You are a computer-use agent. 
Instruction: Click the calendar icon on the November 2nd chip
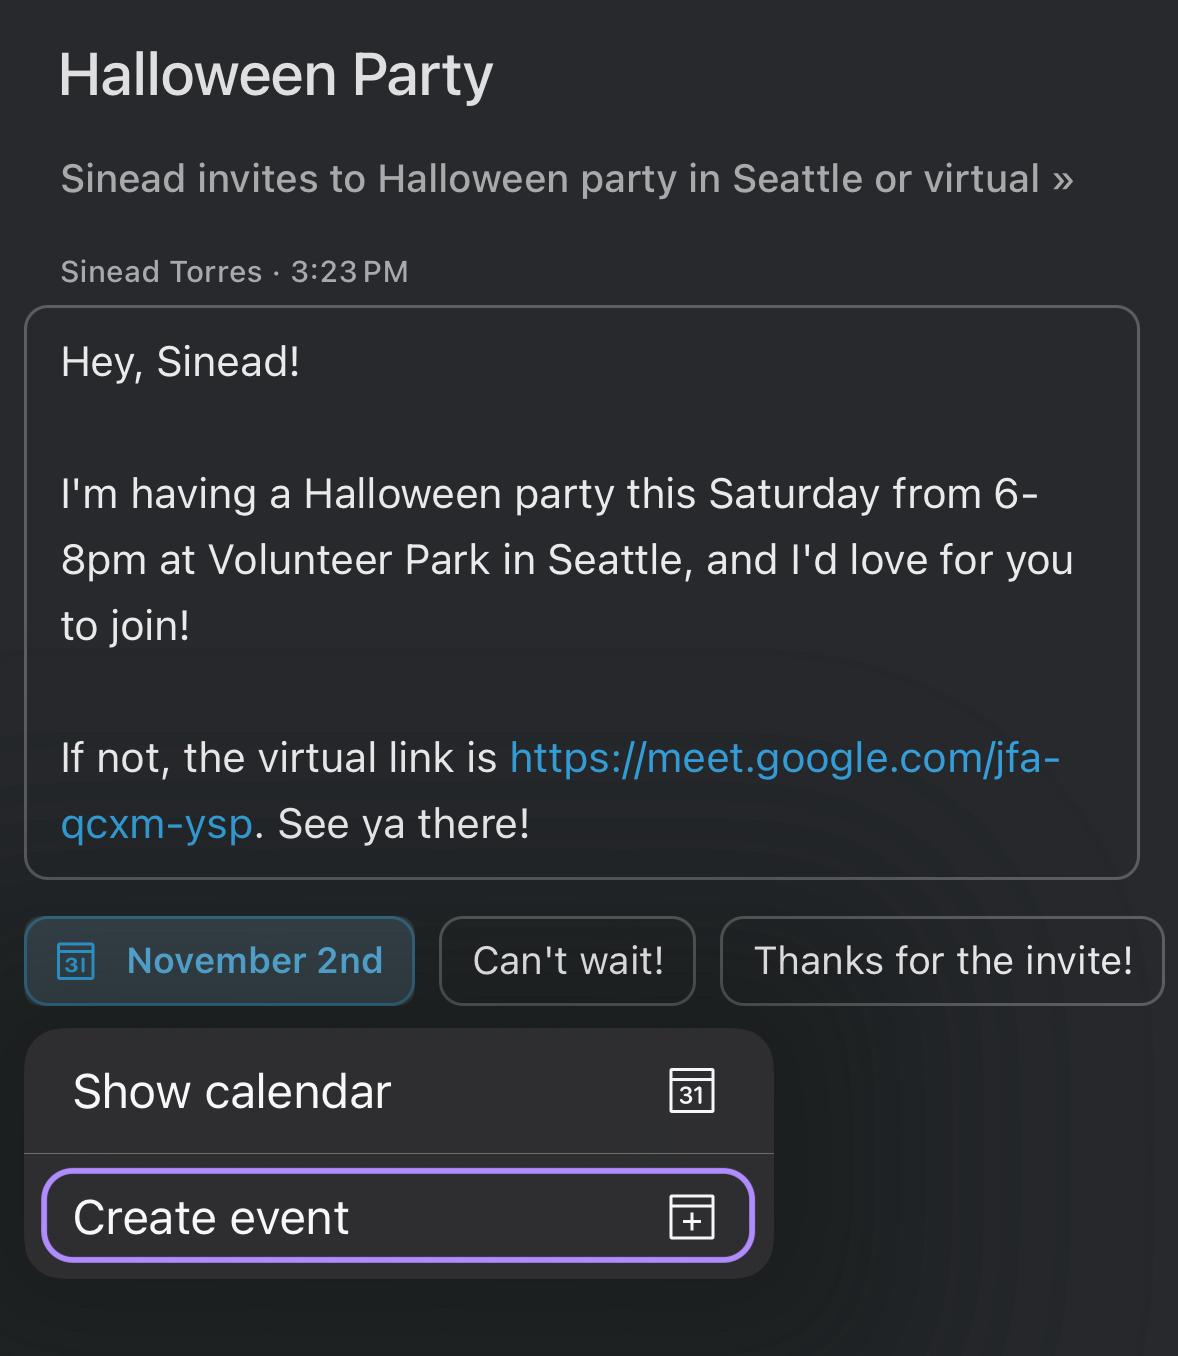[76, 961]
